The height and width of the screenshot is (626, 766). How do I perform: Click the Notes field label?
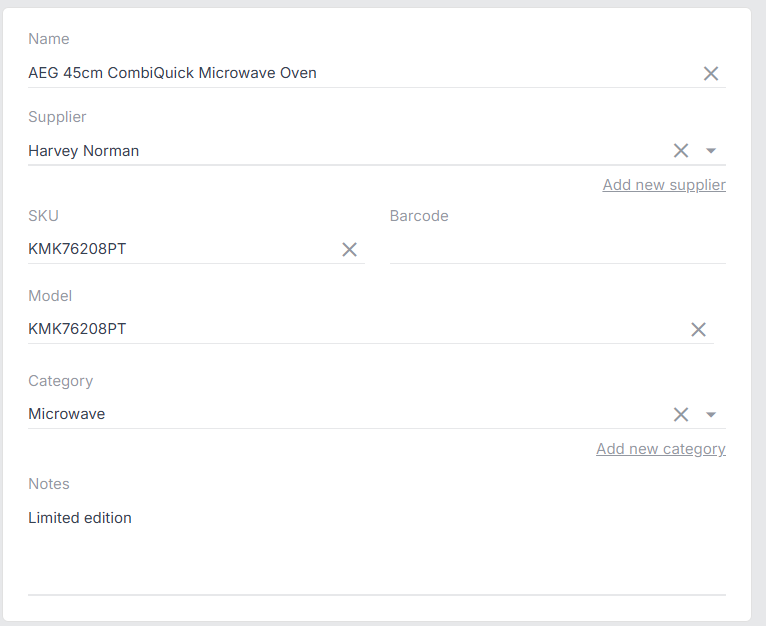pyautogui.click(x=49, y=483)
